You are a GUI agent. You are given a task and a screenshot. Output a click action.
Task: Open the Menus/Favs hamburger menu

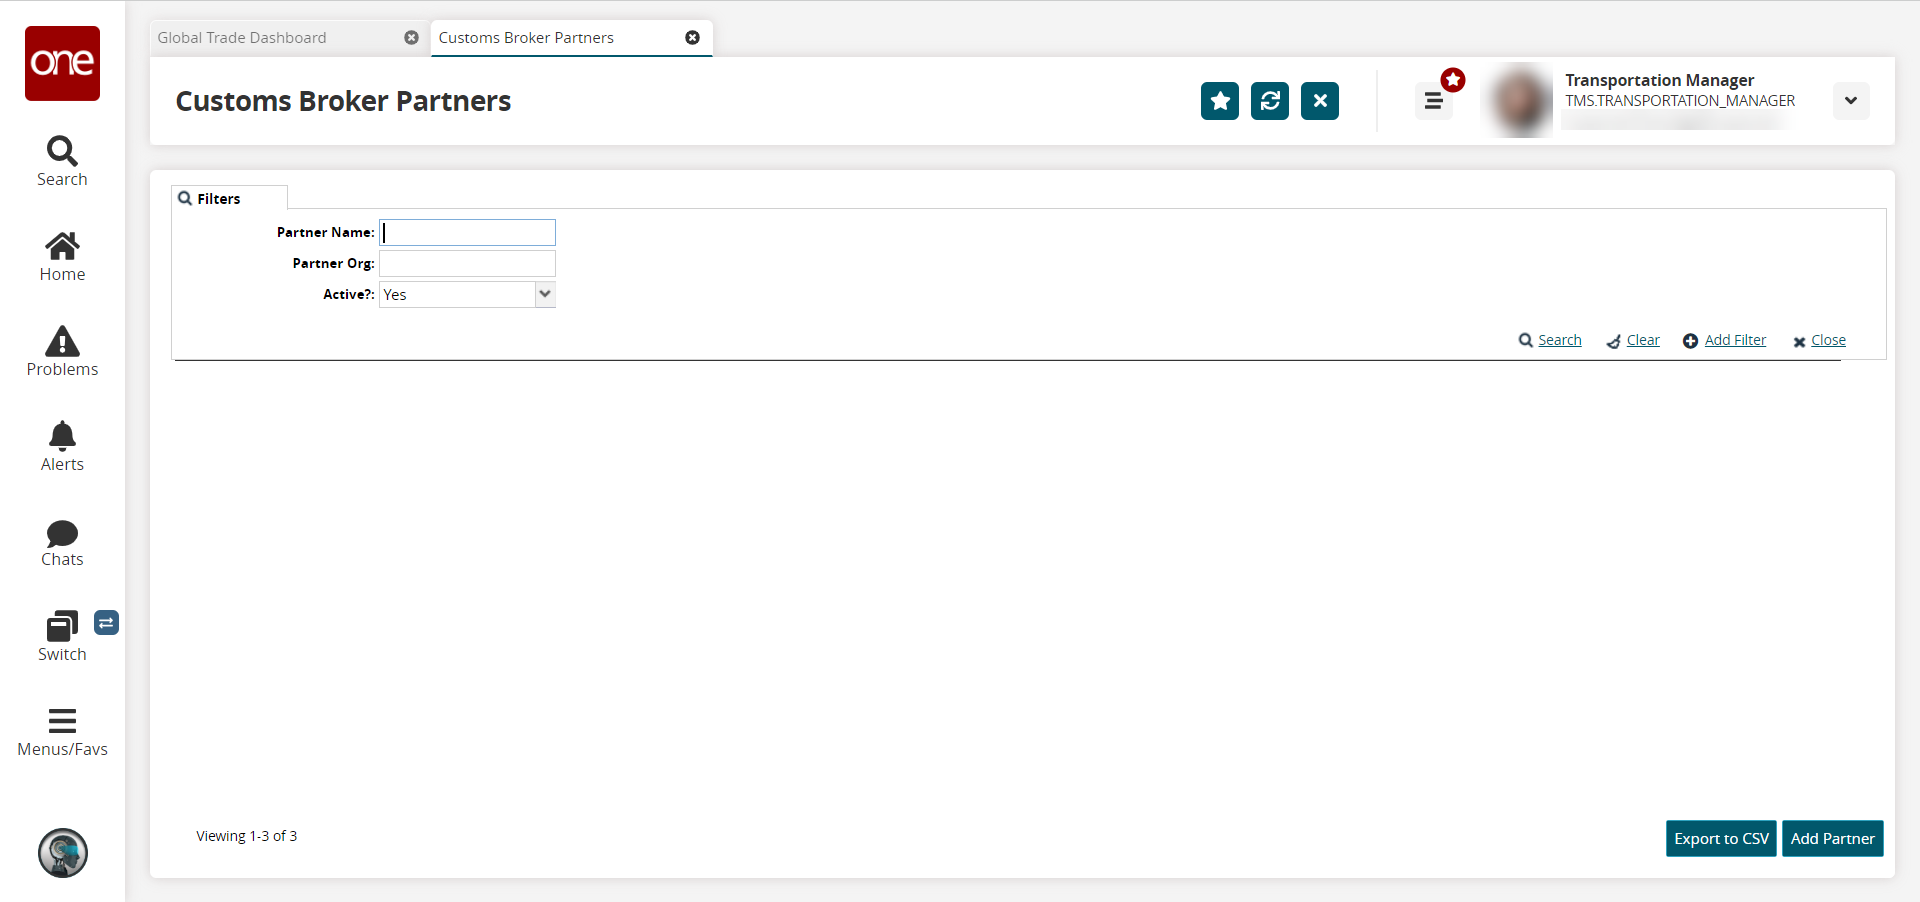click(62, 732)
